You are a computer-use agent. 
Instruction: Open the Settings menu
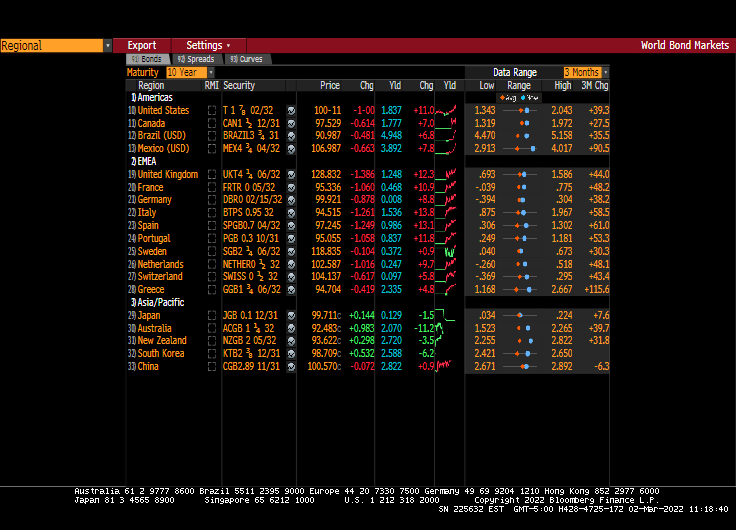207,45
